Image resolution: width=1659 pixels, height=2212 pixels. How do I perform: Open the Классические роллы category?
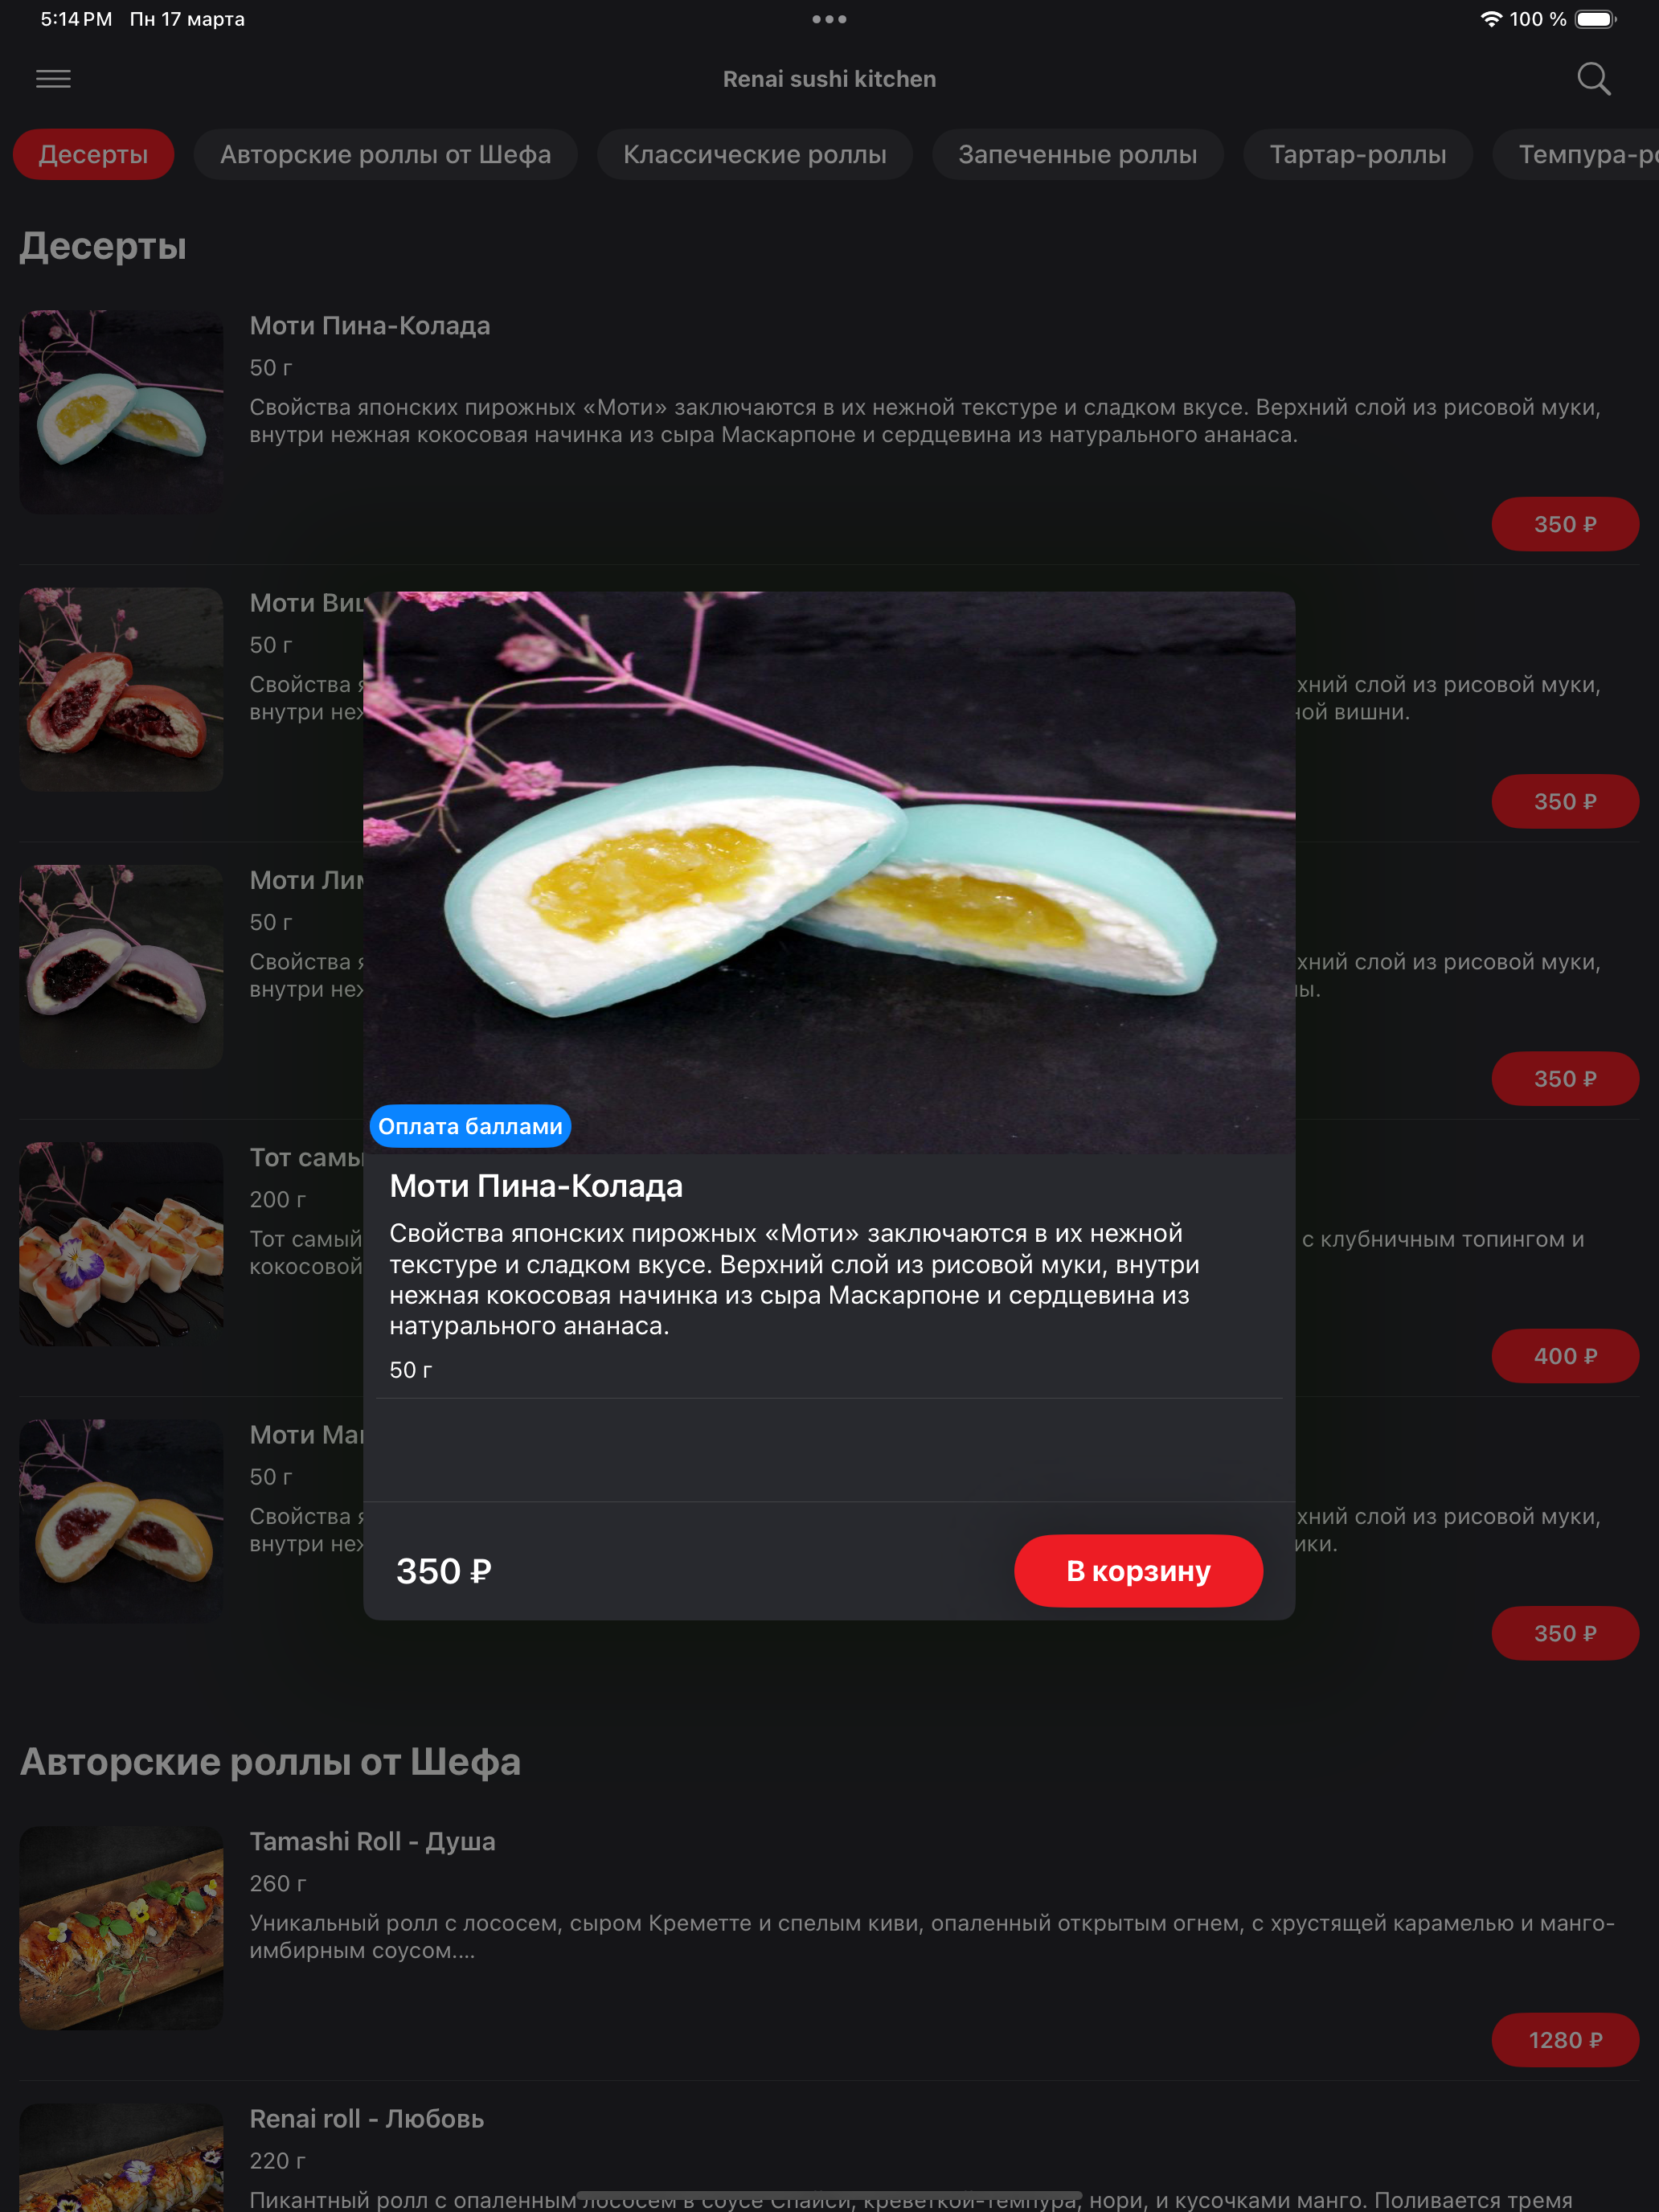[x=754, y=154]
